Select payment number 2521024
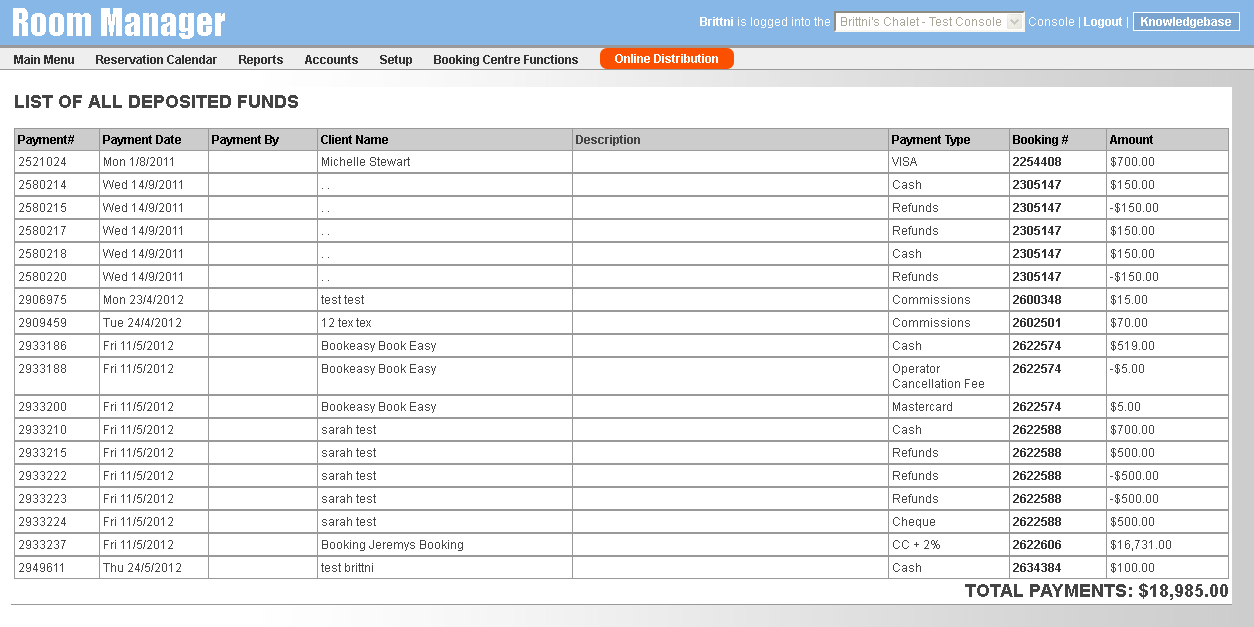The height and width of the screenshot is (627, 1254). pyautogui.click(x=43, y=162)
